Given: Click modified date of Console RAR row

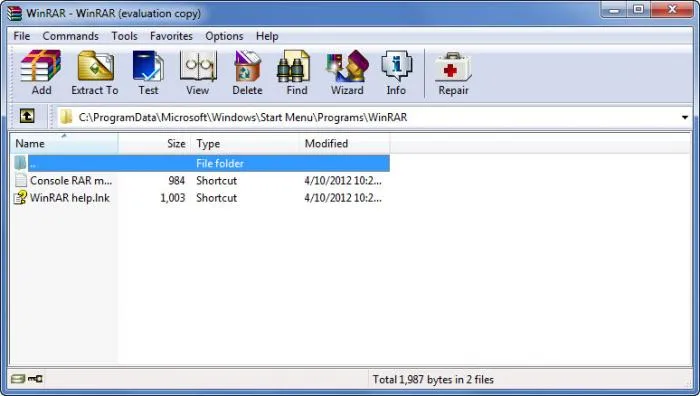Looking at the screenshot, I should (343, 180).
